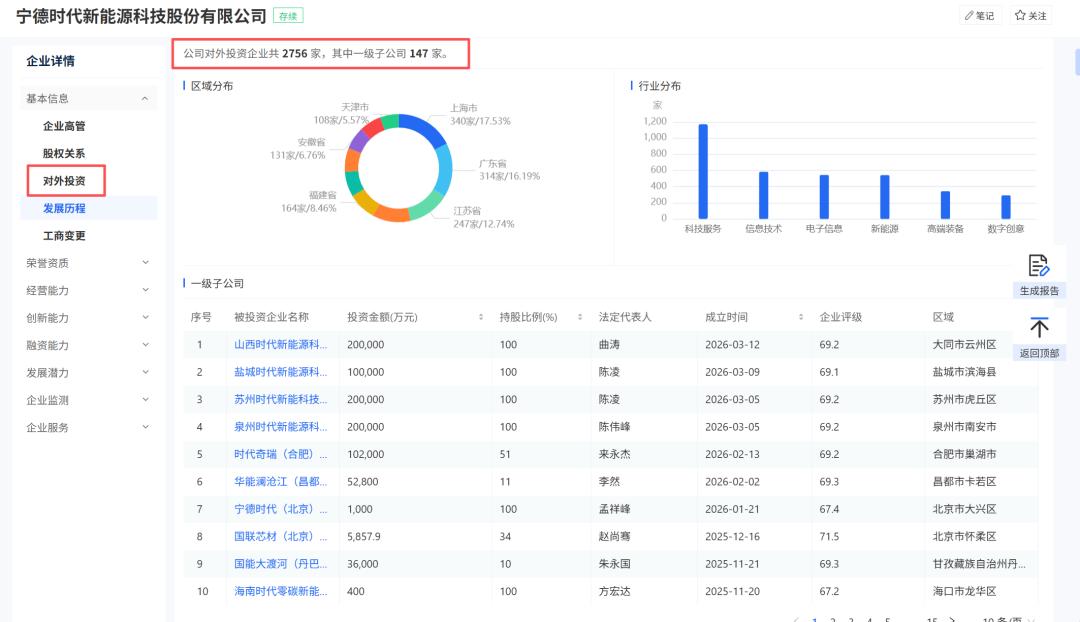Open 股权关系 in the sidebar
Image resolution: width=1080 pixels, height=622 pixels.
coord(64,154)
